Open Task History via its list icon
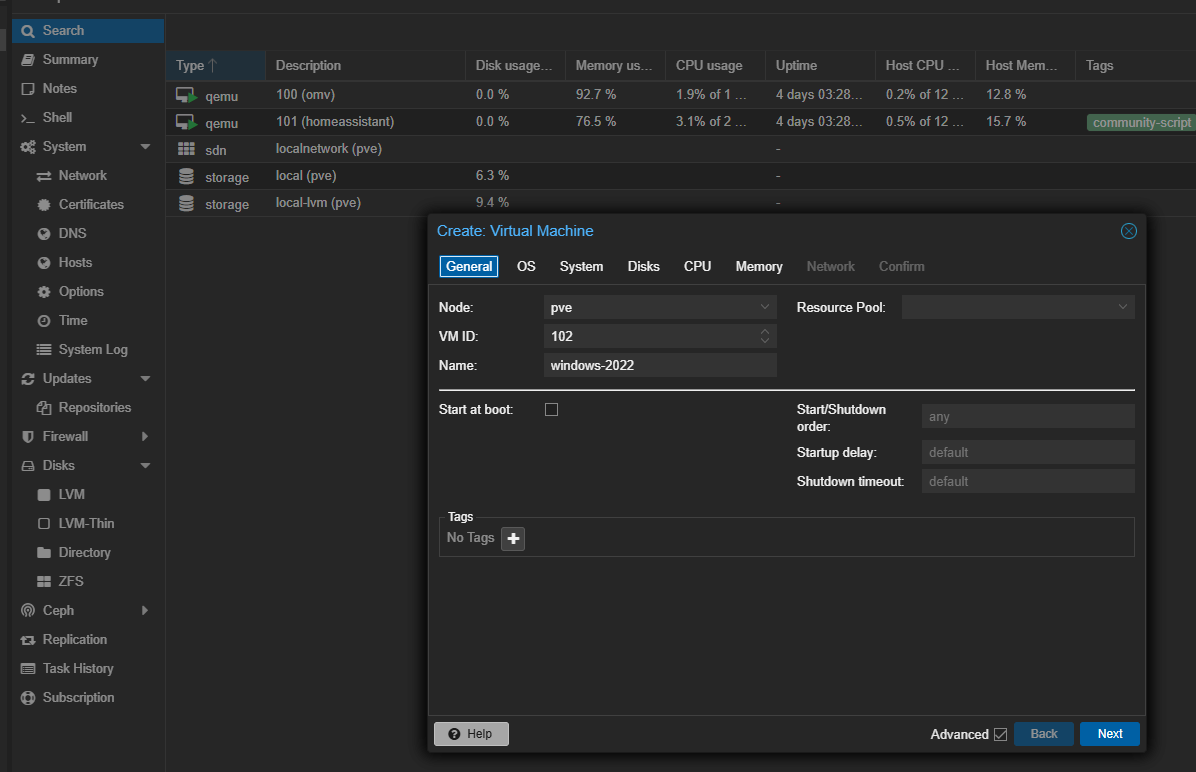The height and width of the screenshot is (772, 1196). pos(28,669)
